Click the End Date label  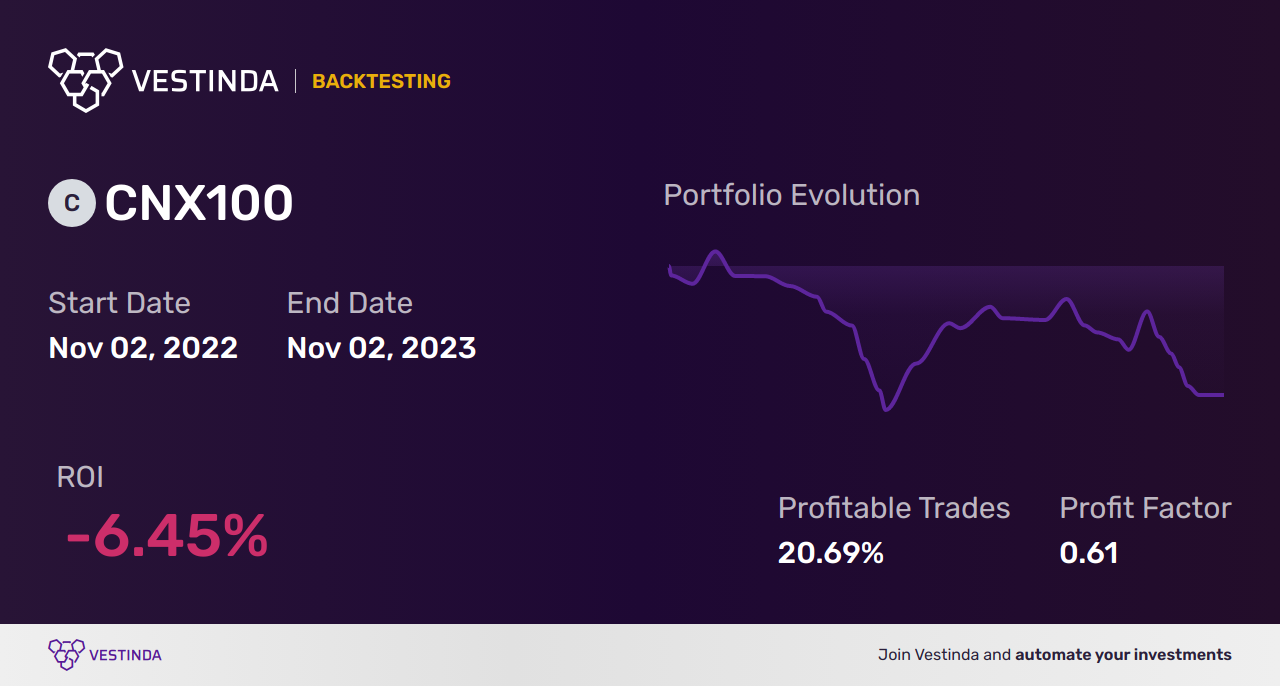coord(349,303)
